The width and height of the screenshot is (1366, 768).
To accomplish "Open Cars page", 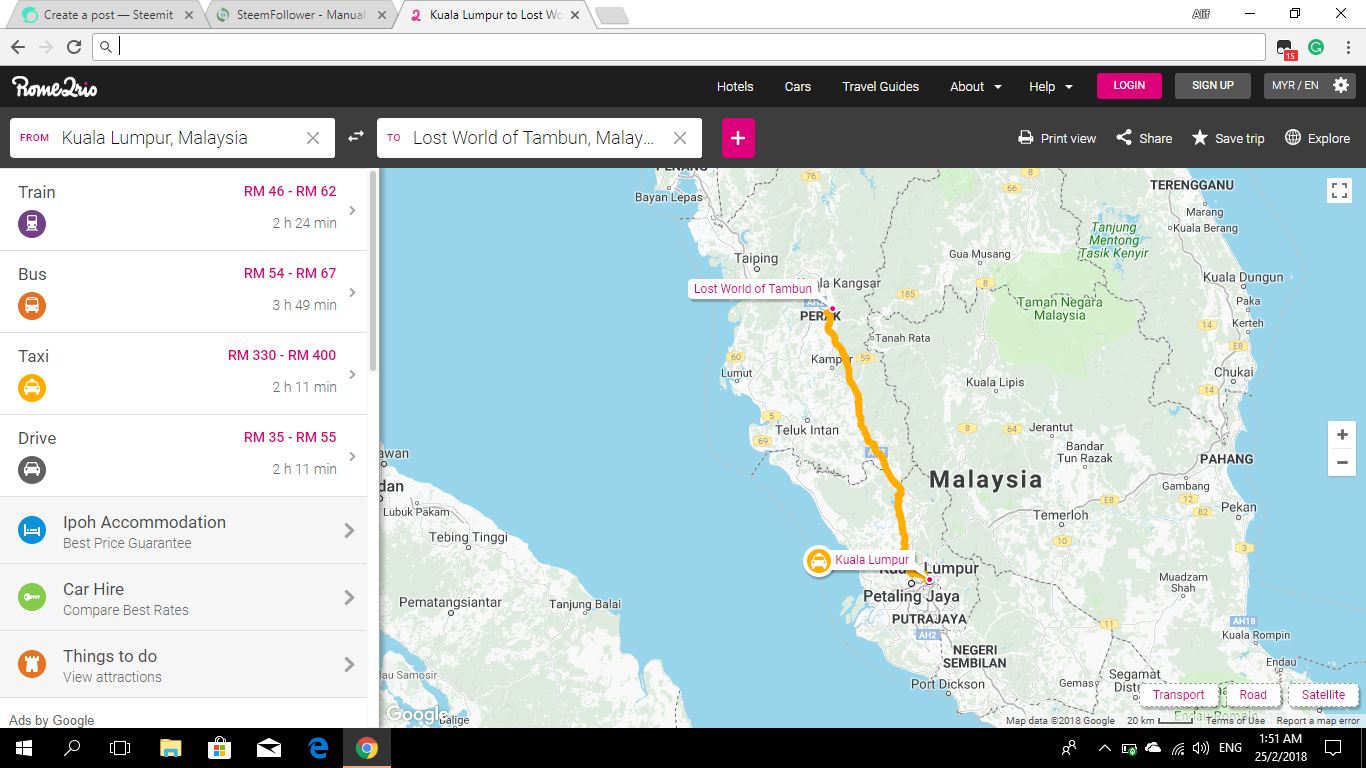I will 798,87.
